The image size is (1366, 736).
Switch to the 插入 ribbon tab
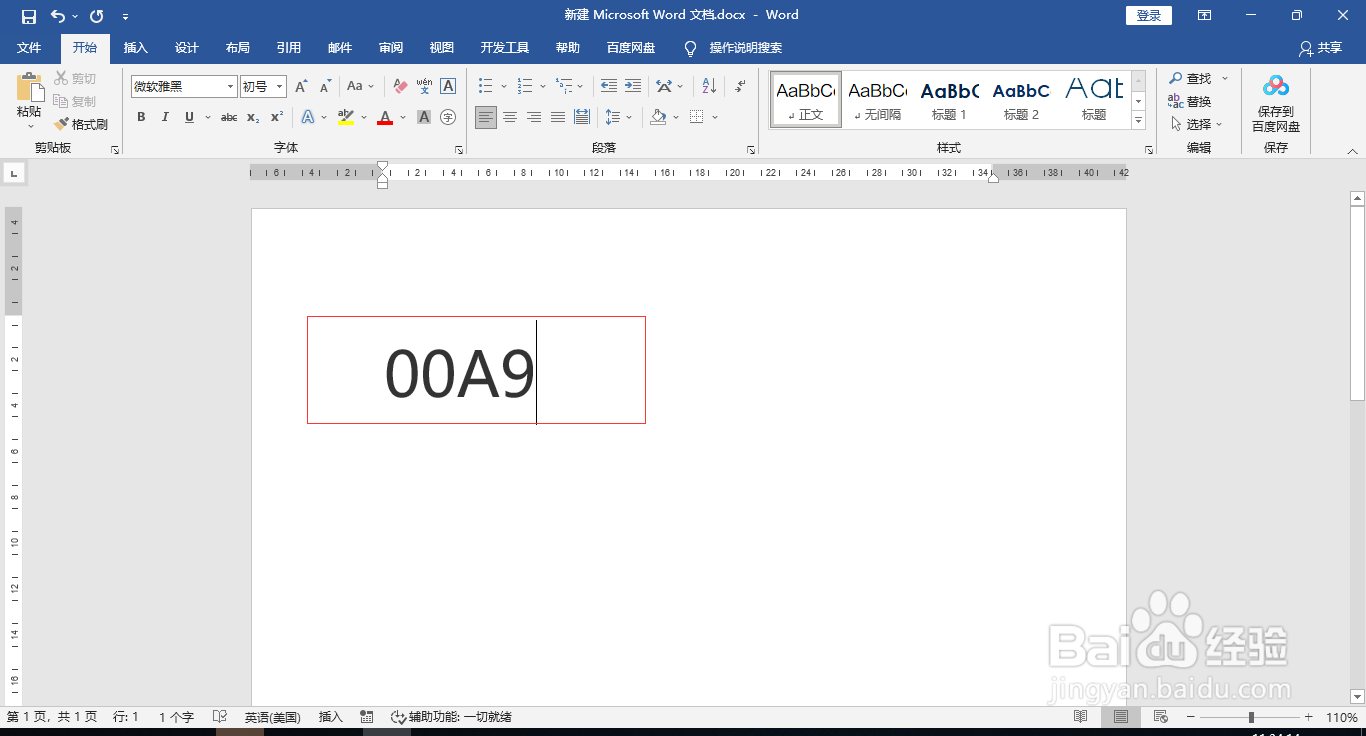click(x=135, y=47)
